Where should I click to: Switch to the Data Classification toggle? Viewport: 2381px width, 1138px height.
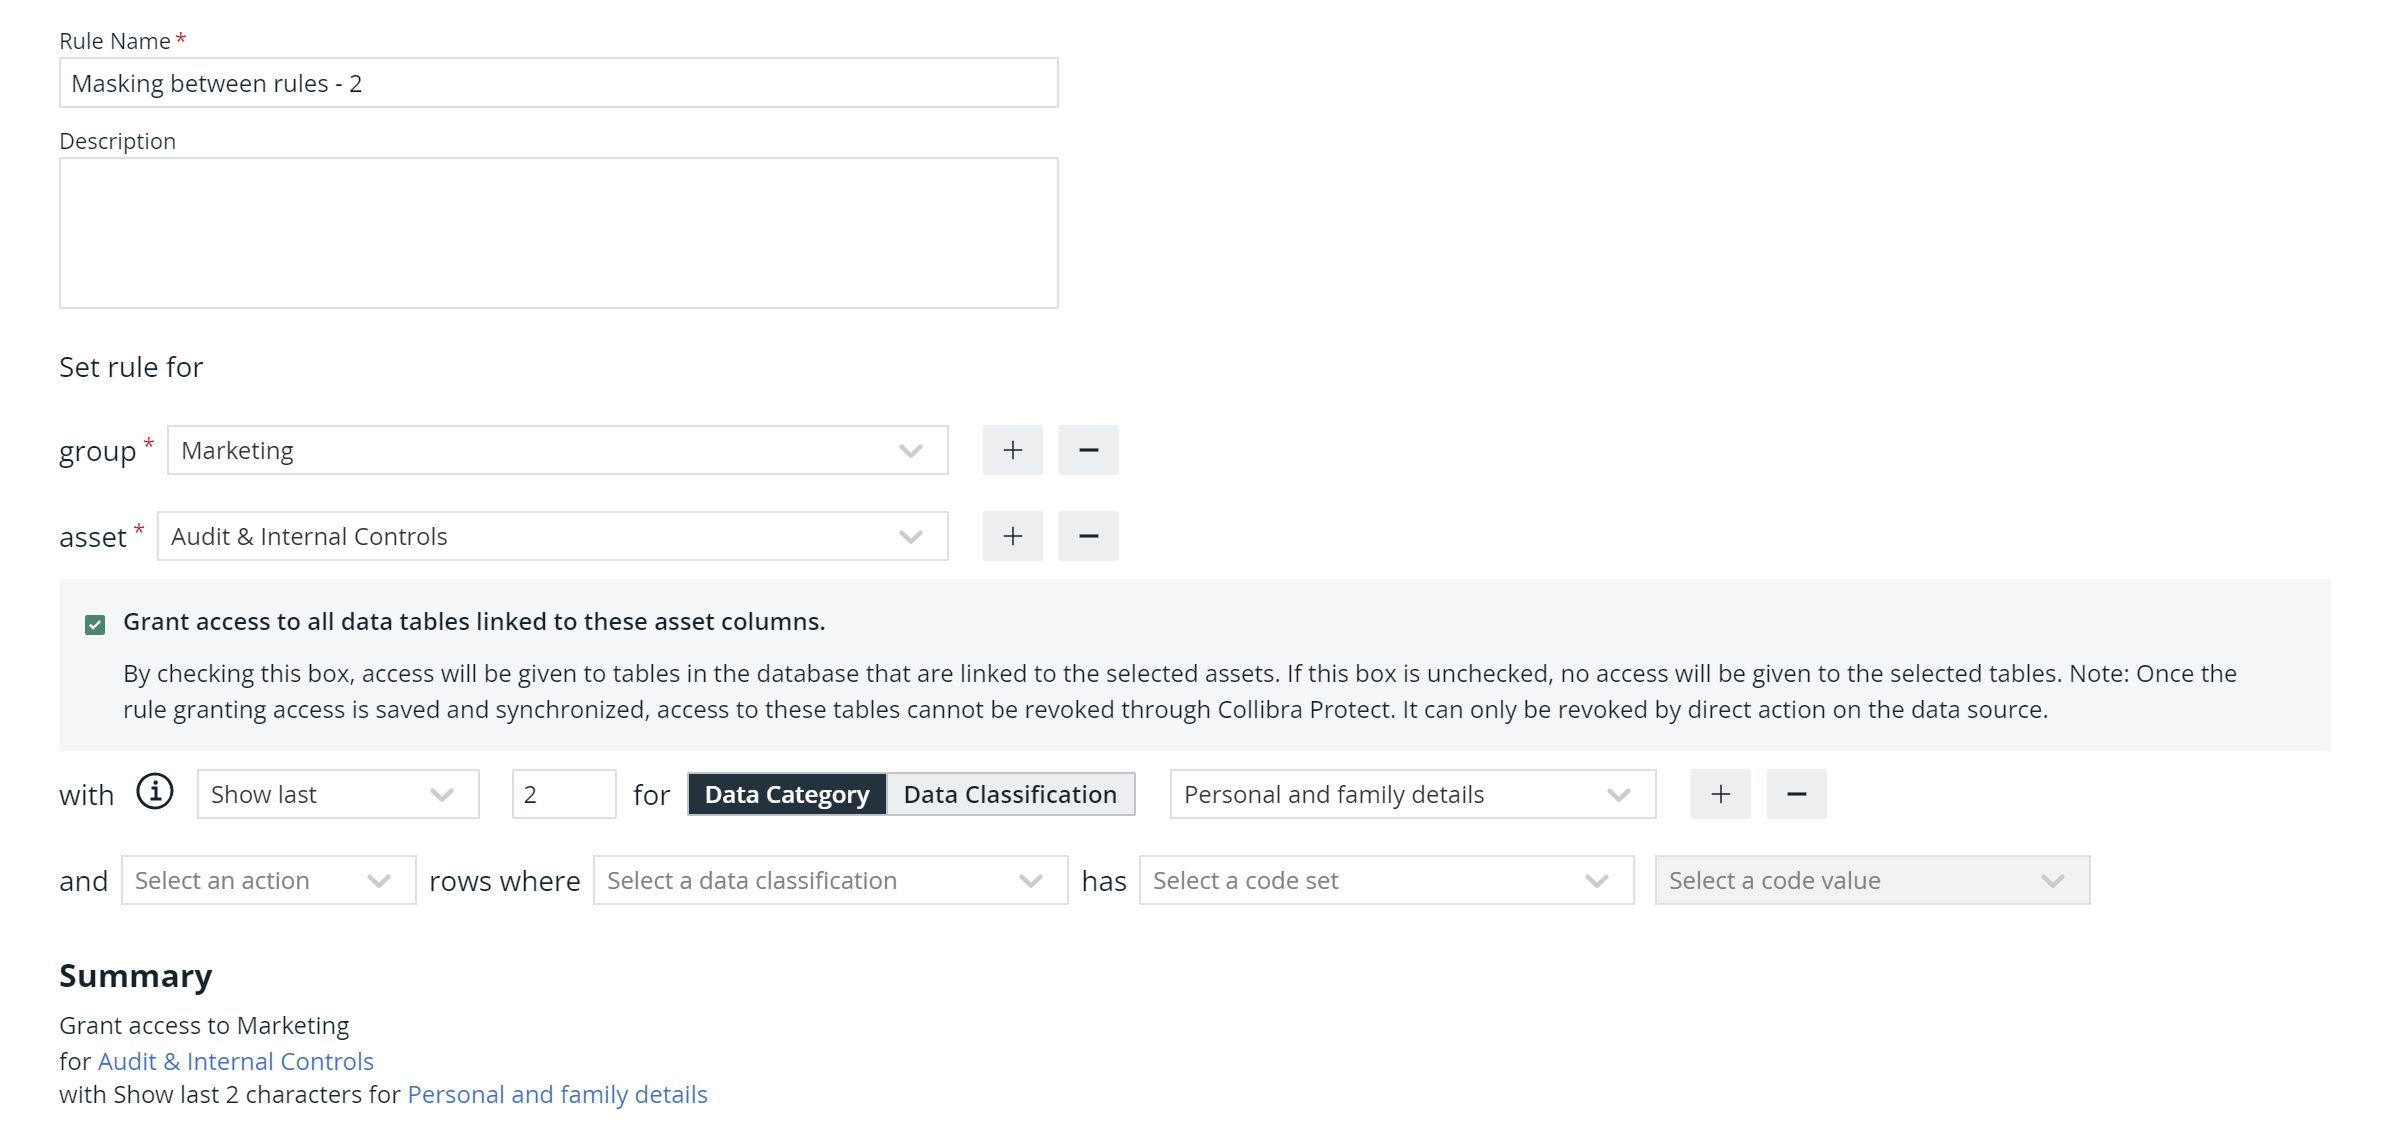(x=1010, y=794)
